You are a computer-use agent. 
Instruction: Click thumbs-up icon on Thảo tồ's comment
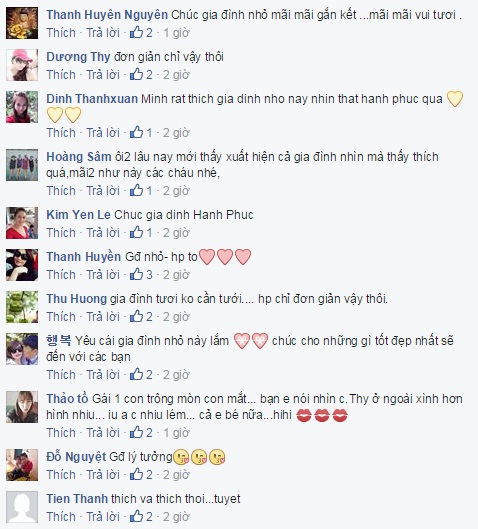pyautogui.click(x=137, y=432)
